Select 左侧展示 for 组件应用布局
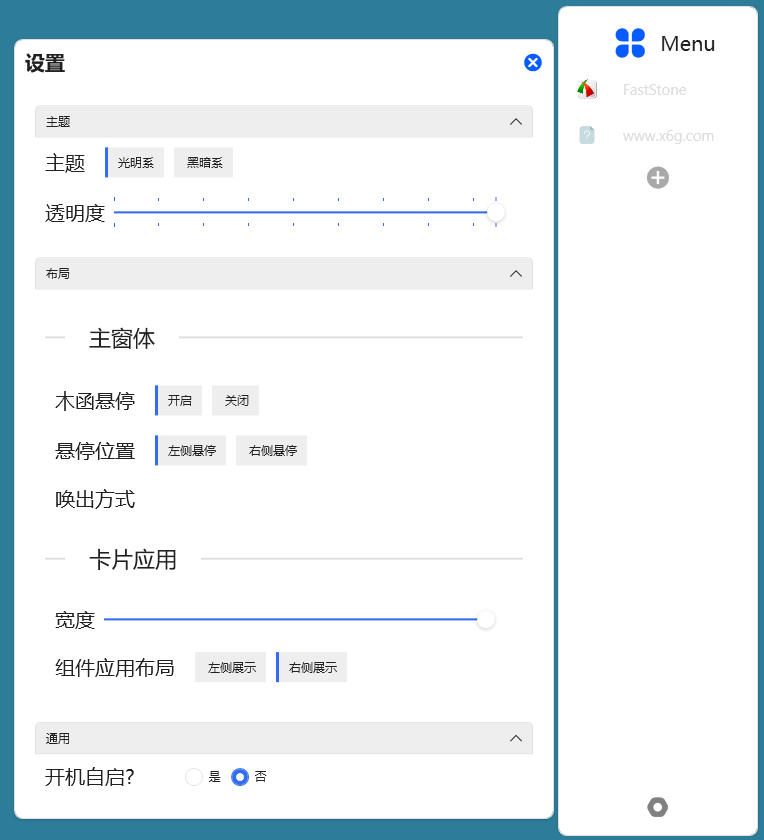Viewport: 764px width, 840px height. pos(231,668)
